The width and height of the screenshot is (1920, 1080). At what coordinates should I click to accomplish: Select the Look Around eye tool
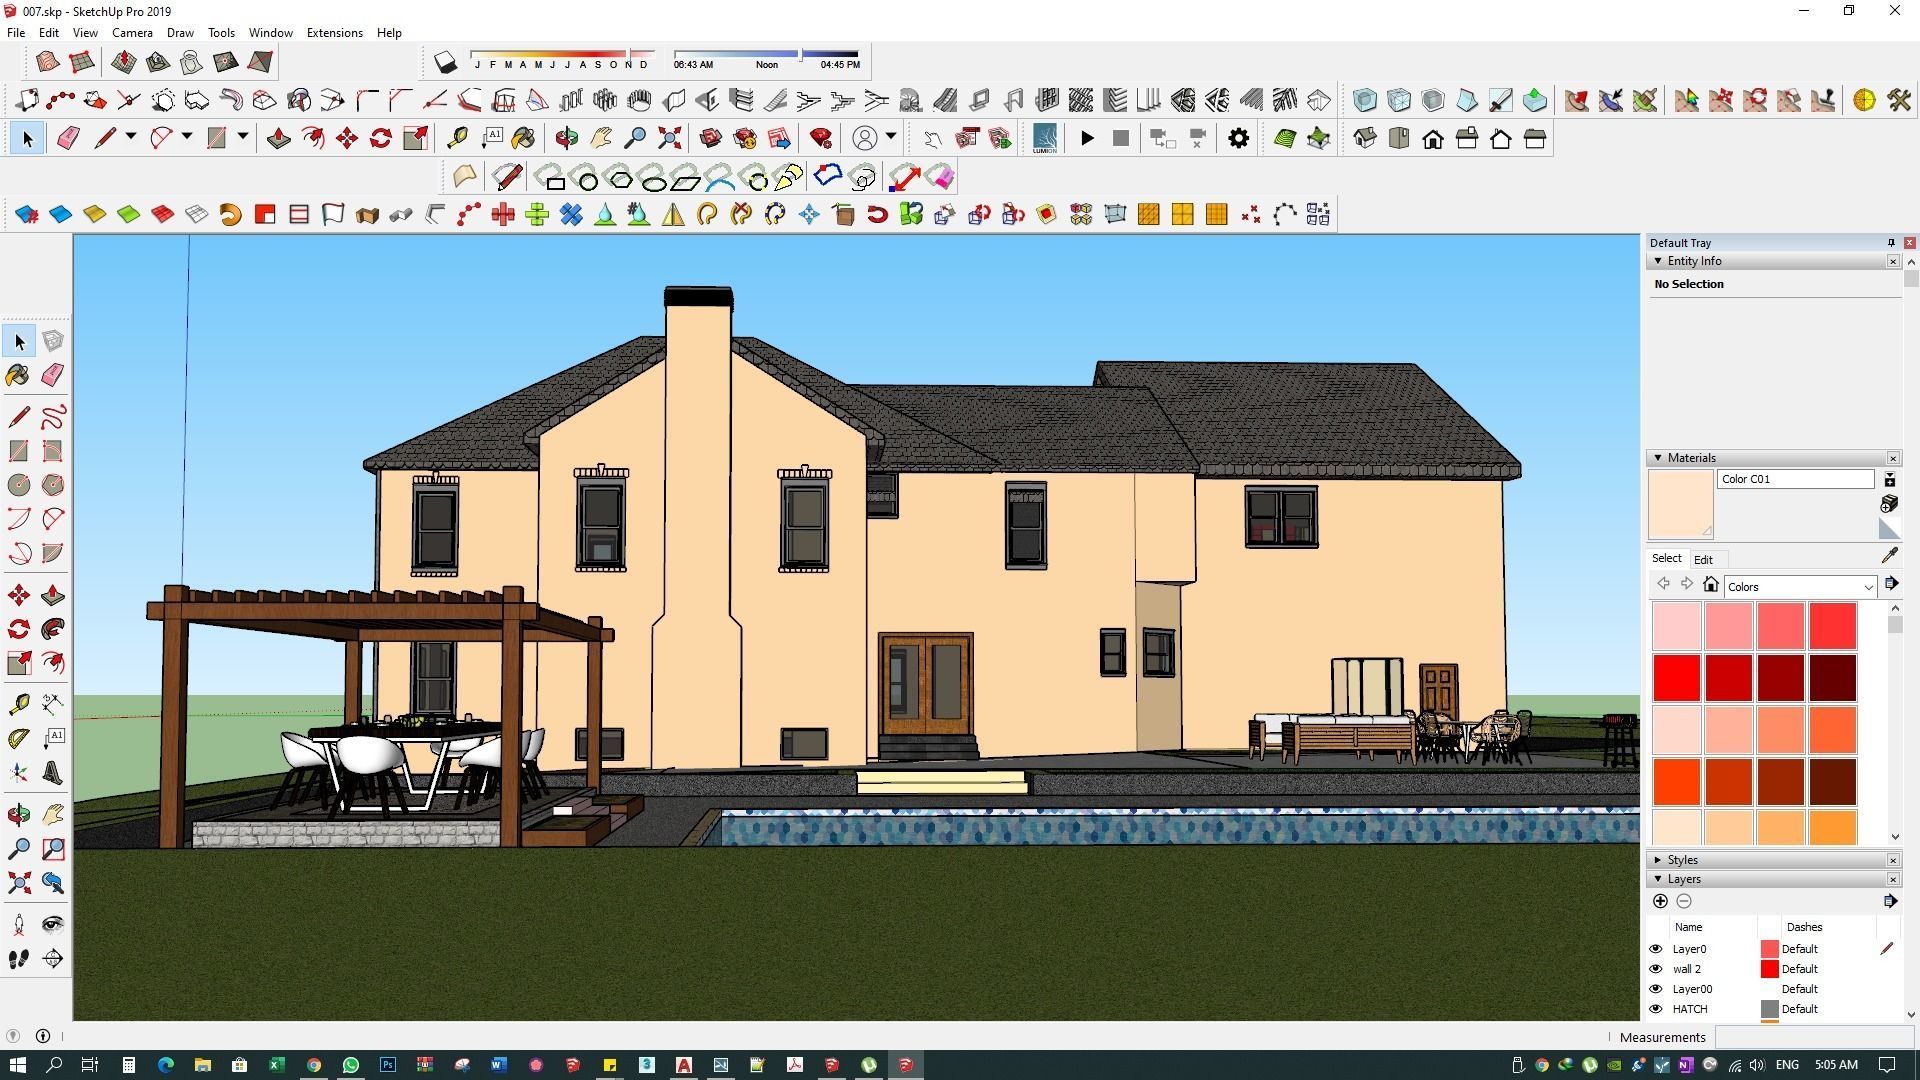click(53, 925)
